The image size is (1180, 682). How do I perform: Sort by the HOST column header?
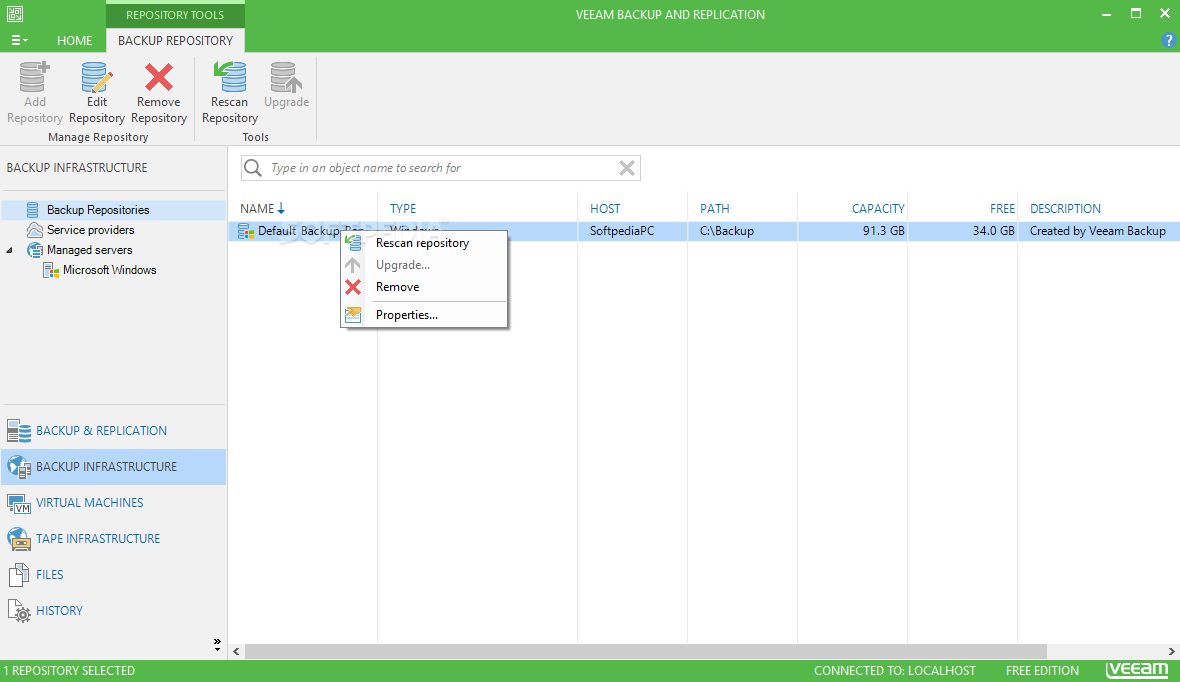605,209
